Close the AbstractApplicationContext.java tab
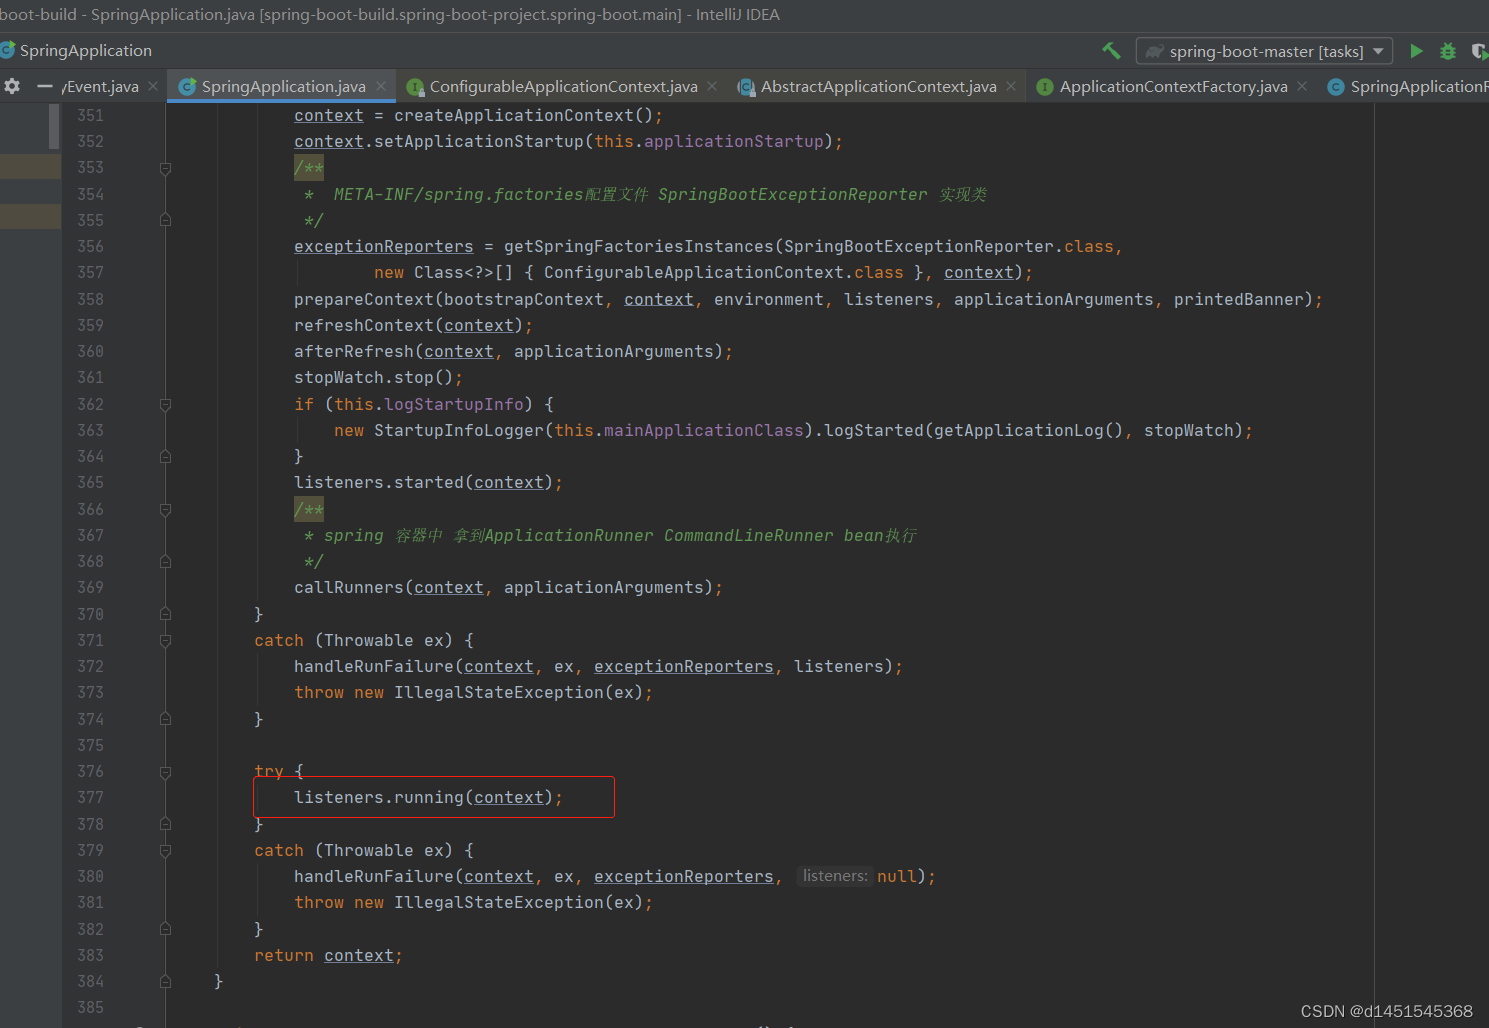Viewport: 1489px width, 1028px height. click(1011, 86)
